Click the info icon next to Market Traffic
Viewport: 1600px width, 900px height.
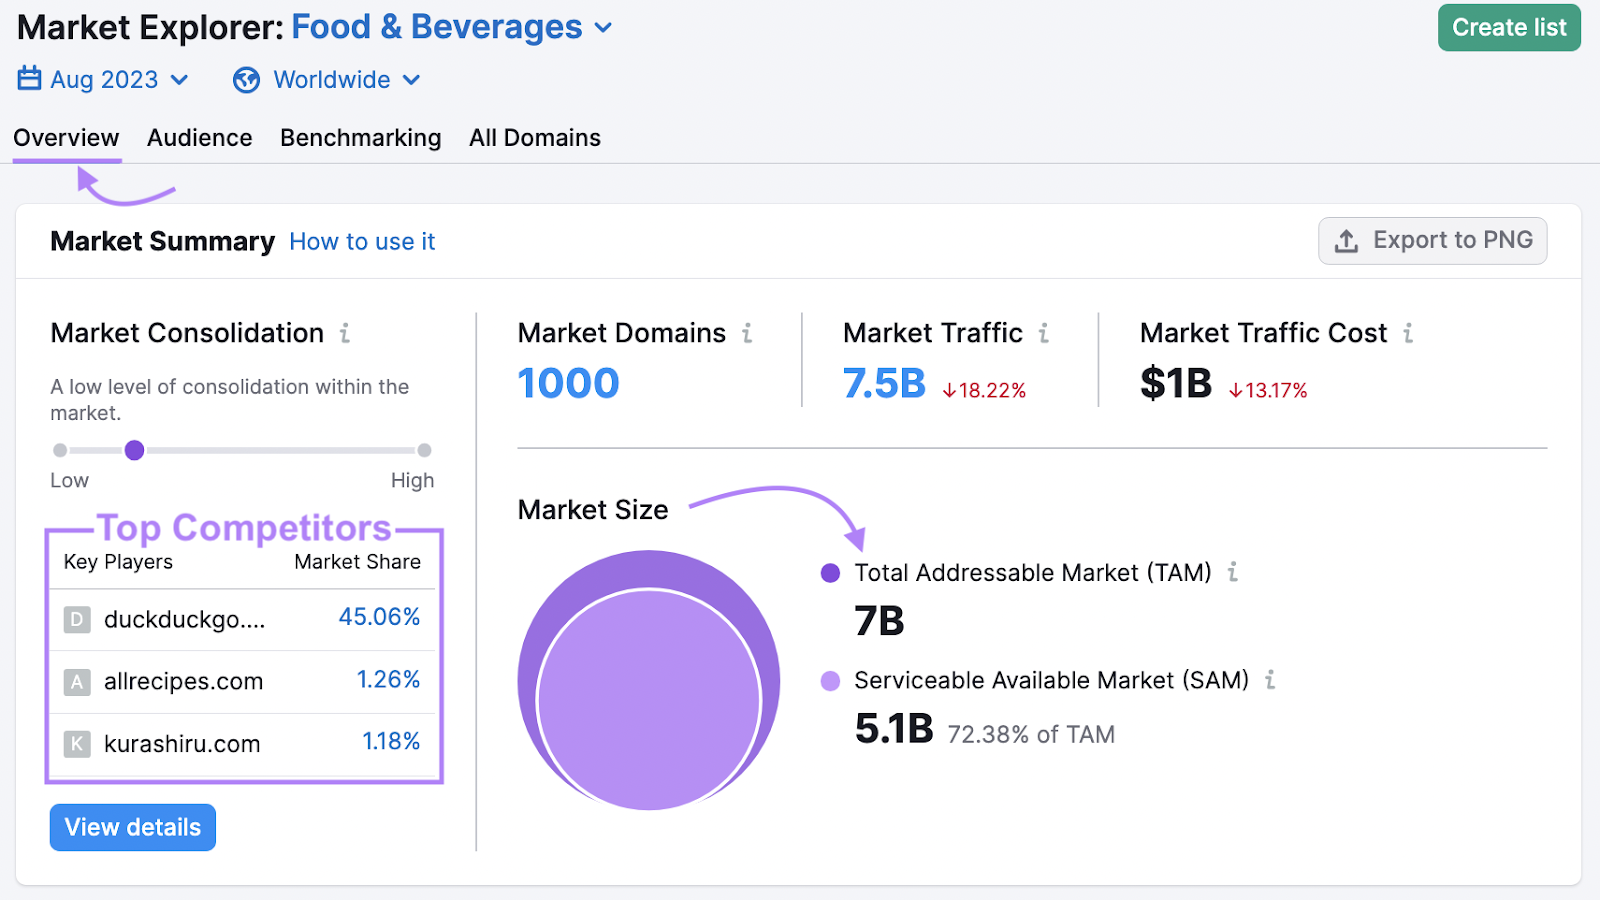coord(1044,334)
